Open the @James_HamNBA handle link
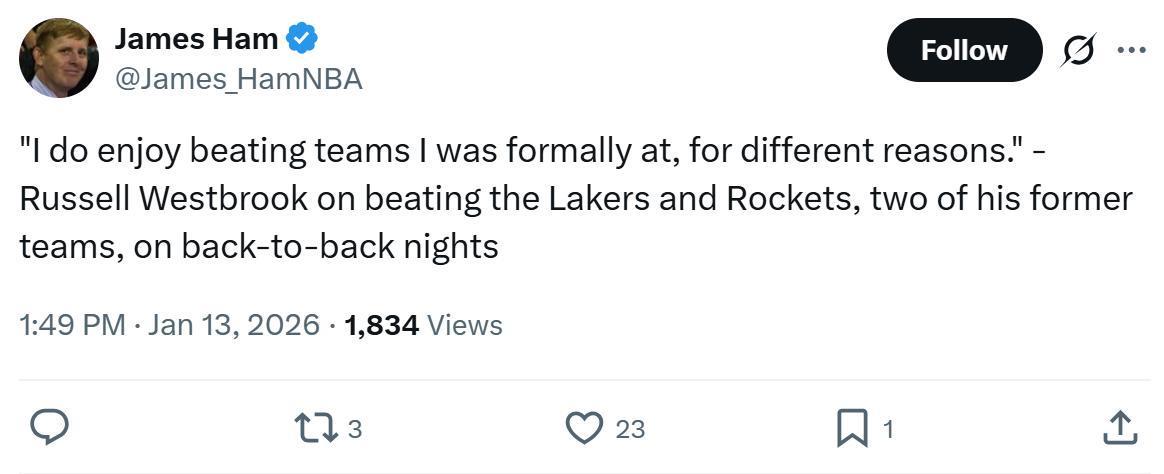This screenshot has height=474, width=1164. pos(239,79)
